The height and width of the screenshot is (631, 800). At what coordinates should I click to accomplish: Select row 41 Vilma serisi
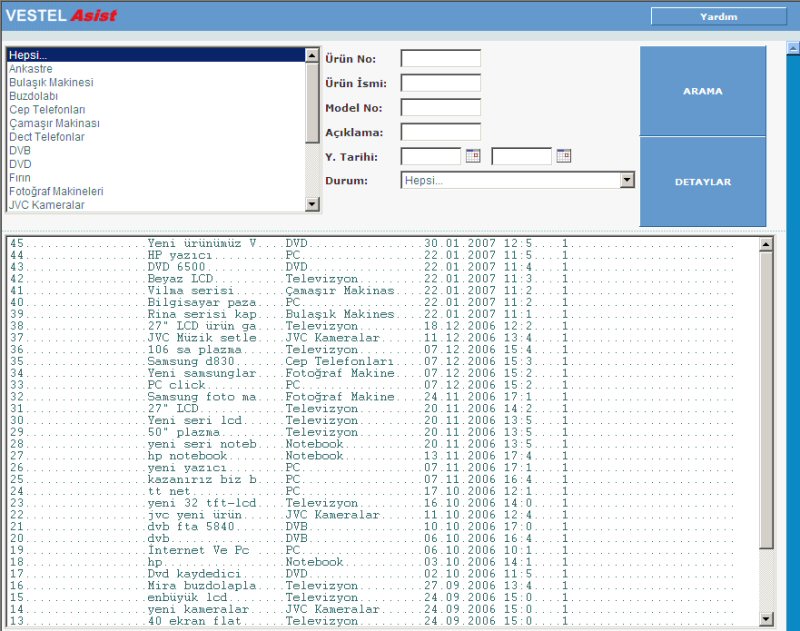coord(383,291)
